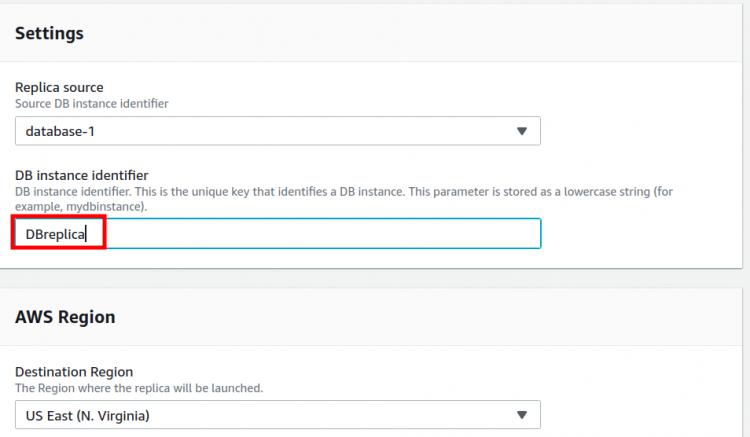
Task: Click the middle of the Replica source combo box
Action: pyautogui.click(x=277, y=131)
